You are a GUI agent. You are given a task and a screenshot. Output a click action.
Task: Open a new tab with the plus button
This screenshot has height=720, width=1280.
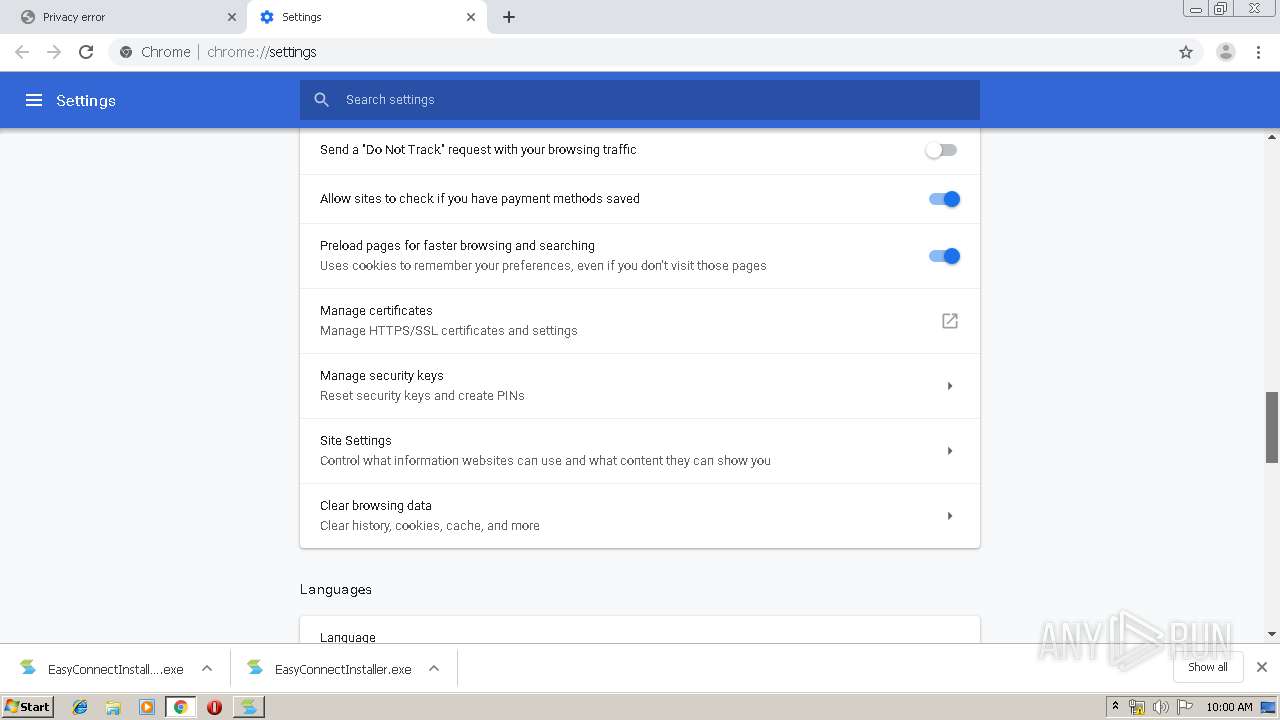(x=508, y=17)
